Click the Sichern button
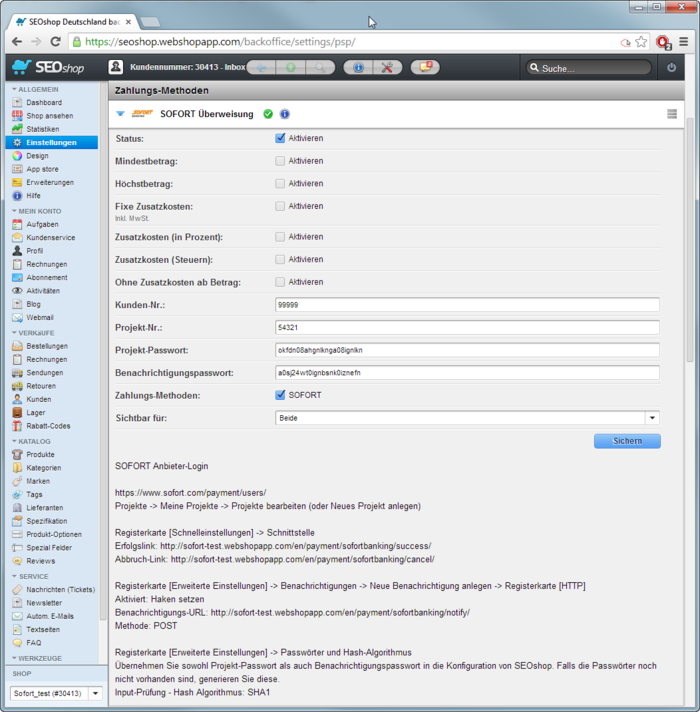The width and height of the screenshot is (700, 712). [627, 441]
